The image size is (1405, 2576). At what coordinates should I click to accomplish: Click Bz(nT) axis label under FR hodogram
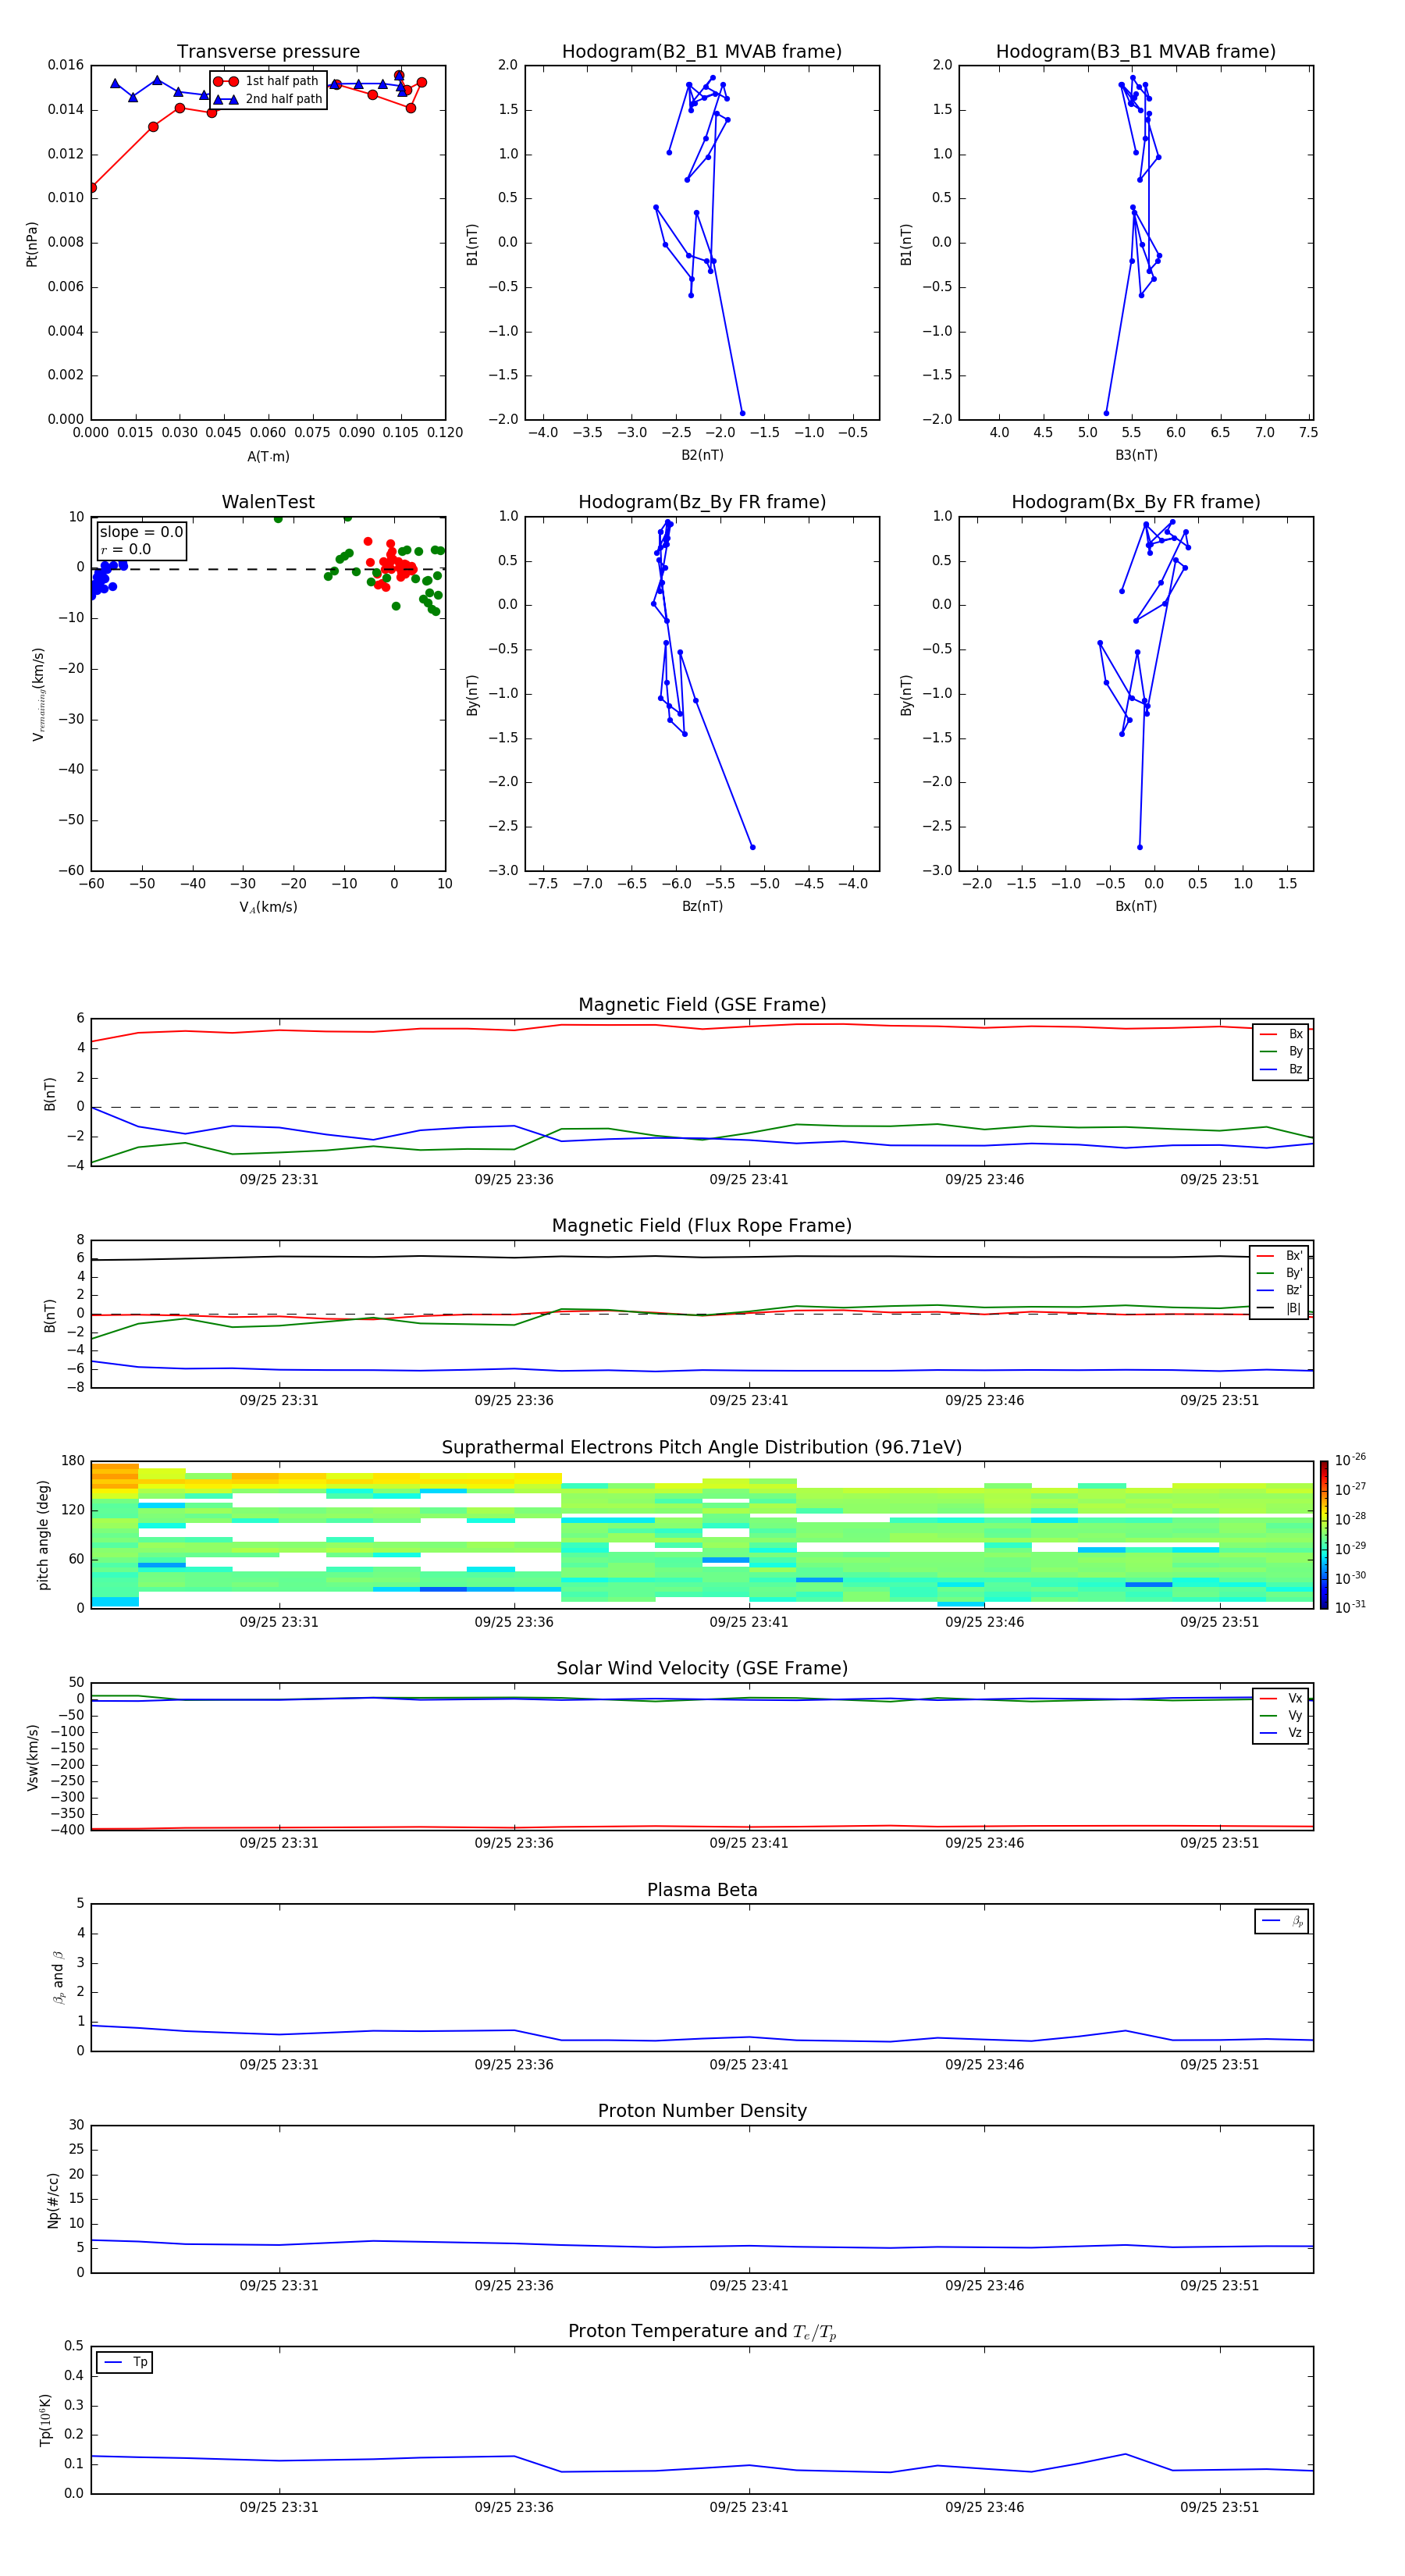pos(702,906)
